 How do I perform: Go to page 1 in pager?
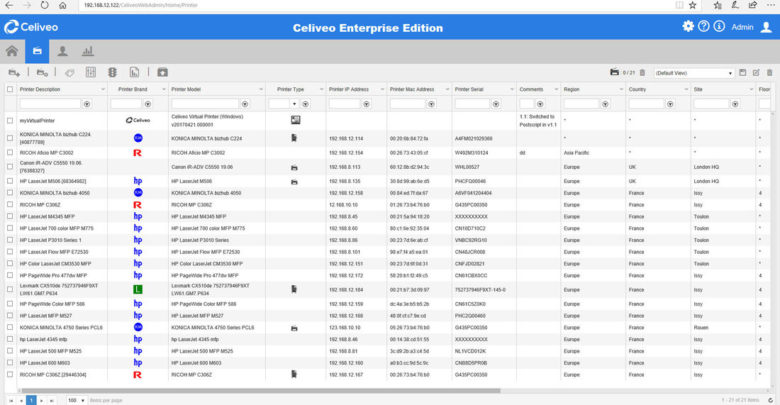31,400
